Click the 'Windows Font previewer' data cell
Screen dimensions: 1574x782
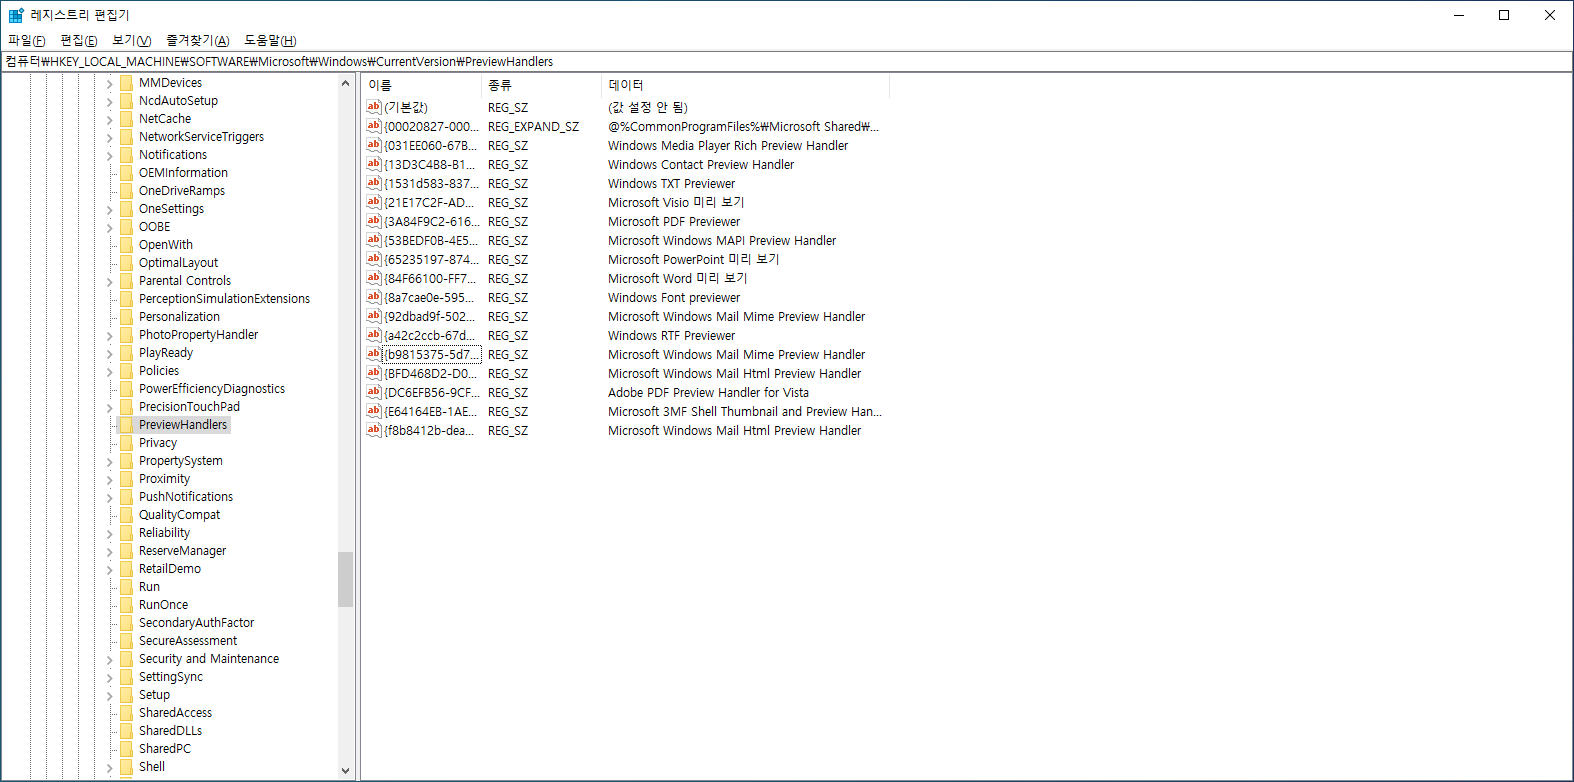pos(674,298)
